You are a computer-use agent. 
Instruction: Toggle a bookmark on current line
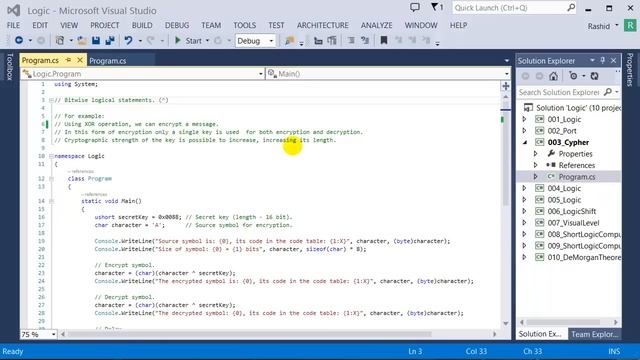(x=384, y=40)
